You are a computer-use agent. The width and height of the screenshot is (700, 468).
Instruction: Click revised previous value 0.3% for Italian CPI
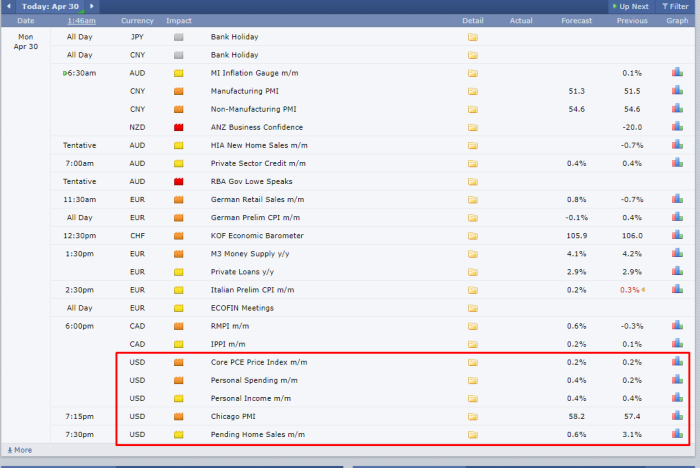tap(629, 290)
